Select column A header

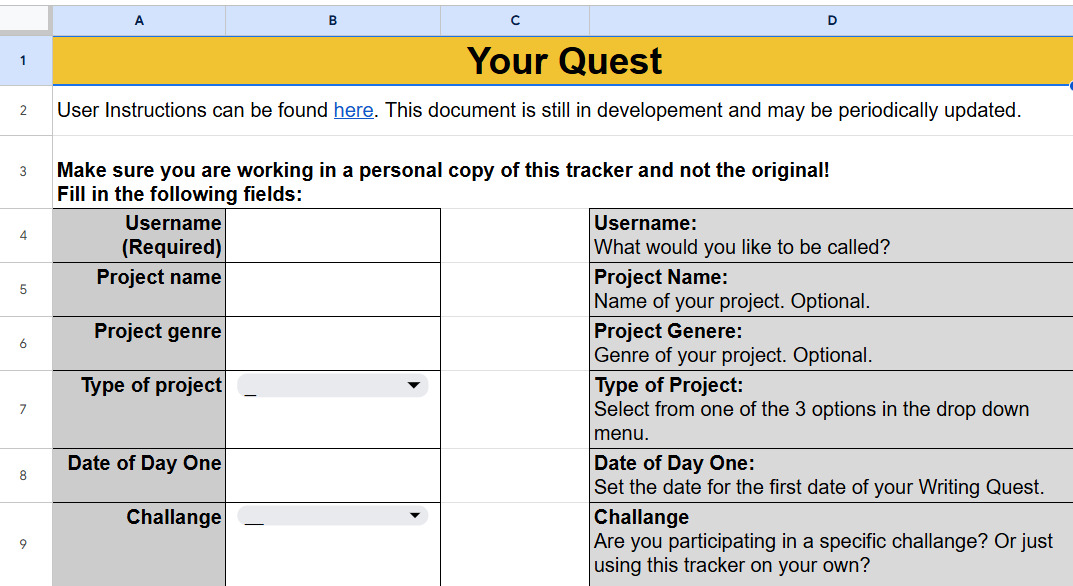(139, 20)
